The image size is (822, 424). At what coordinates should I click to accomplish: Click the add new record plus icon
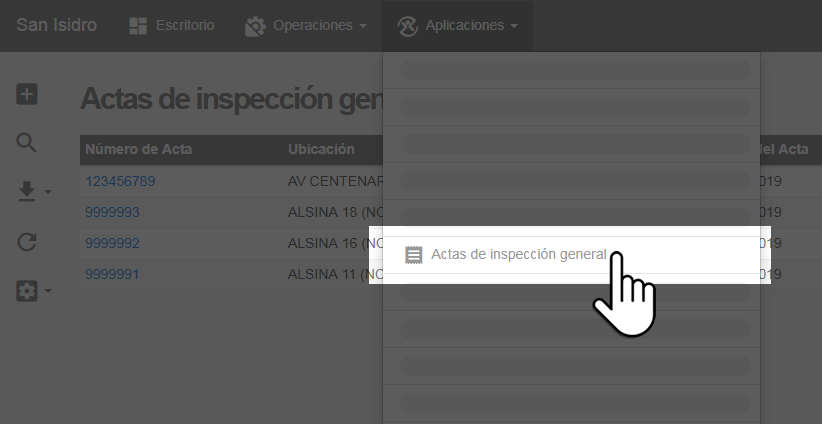click(x=27, y=94)
